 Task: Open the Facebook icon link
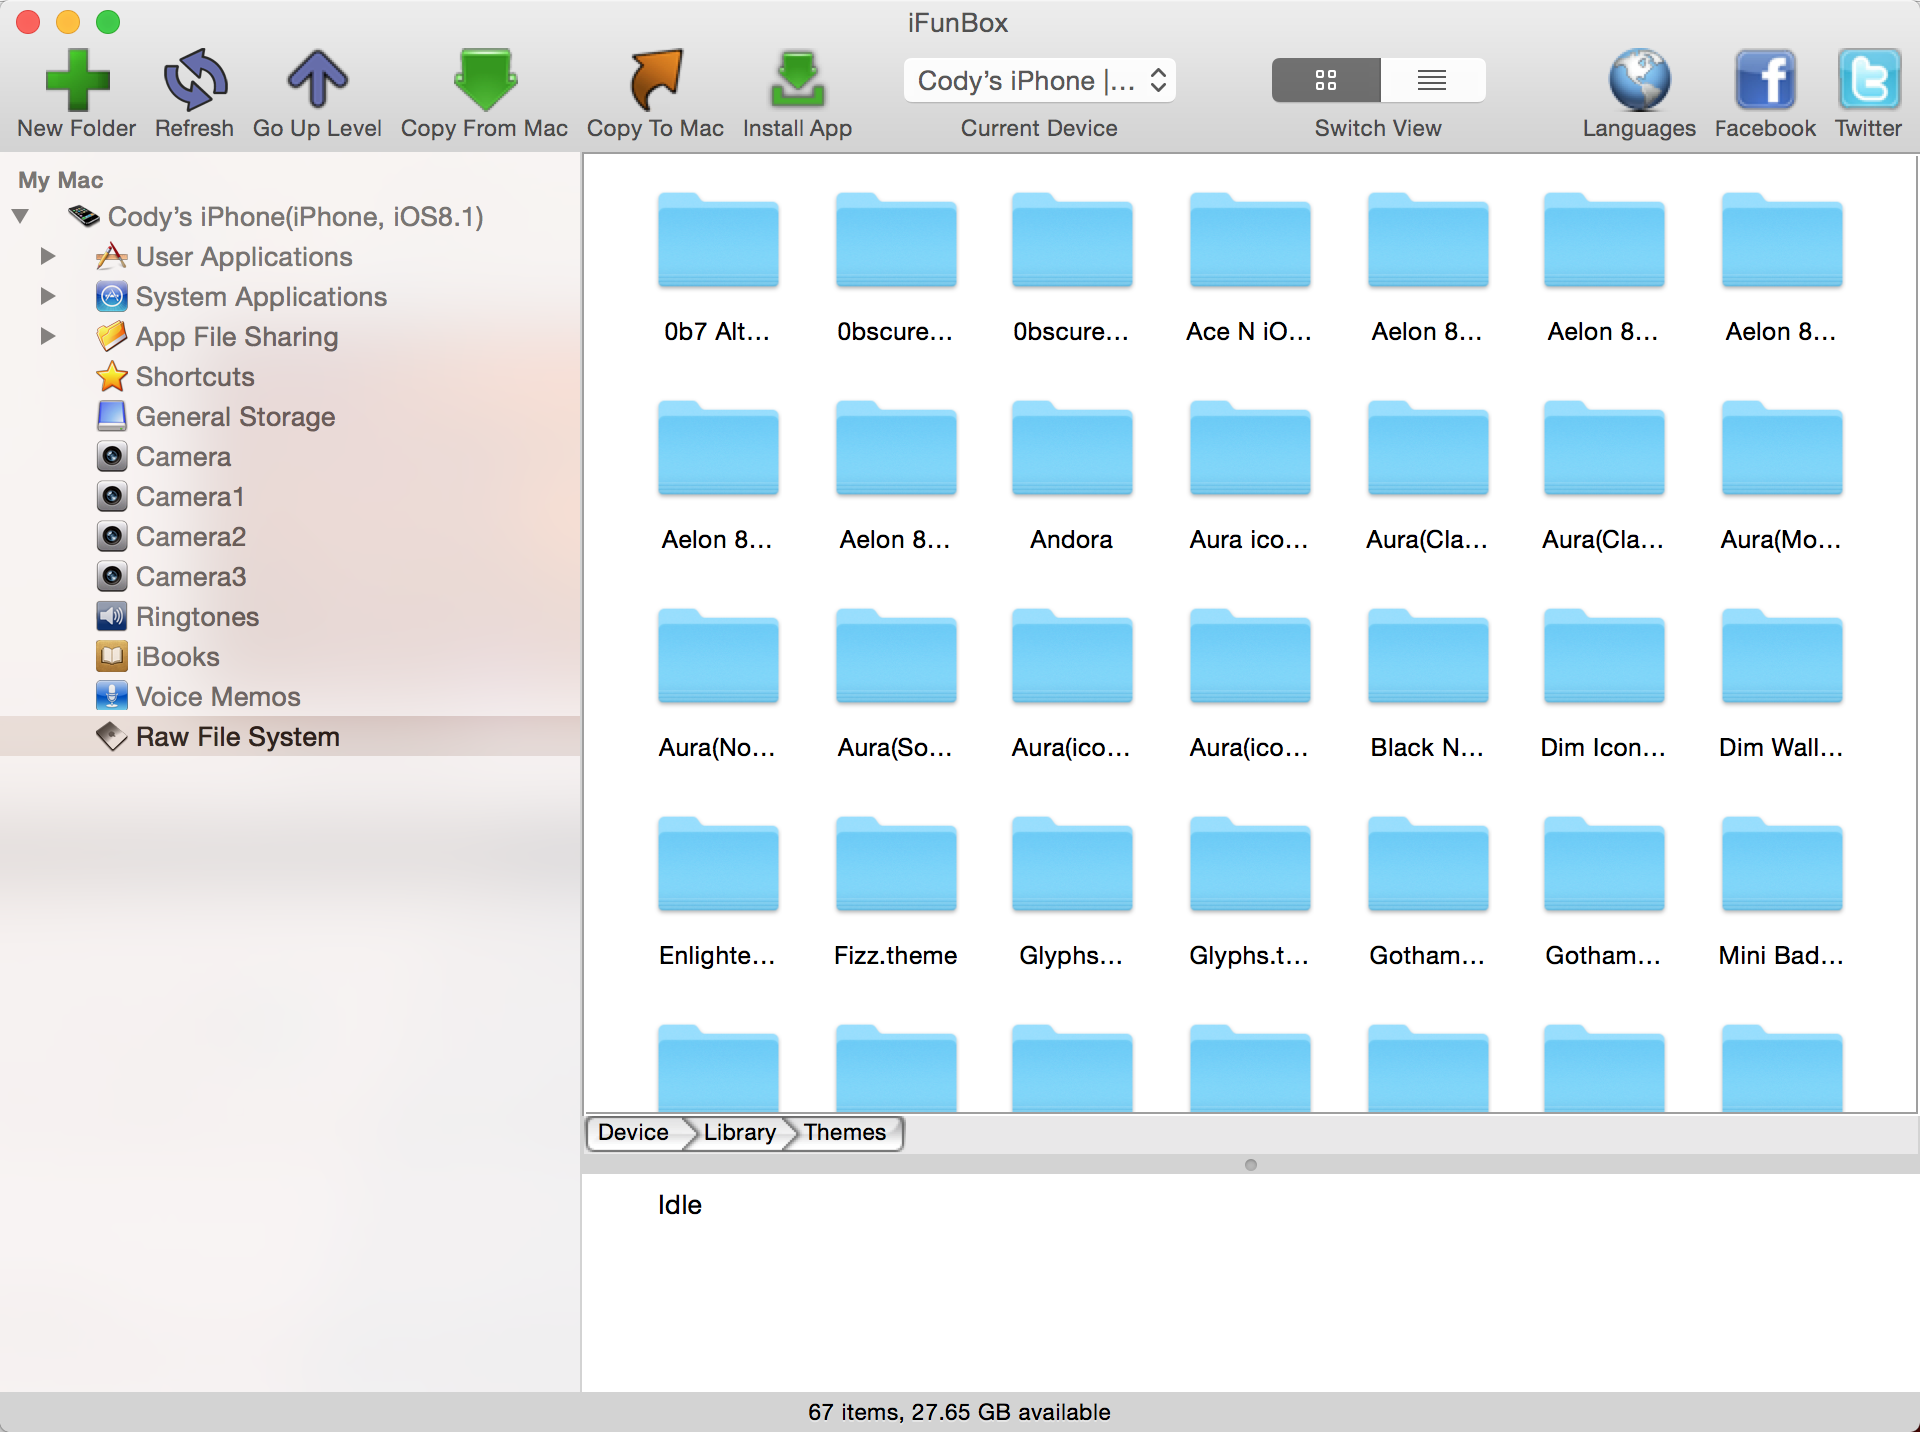point(1765,79)
